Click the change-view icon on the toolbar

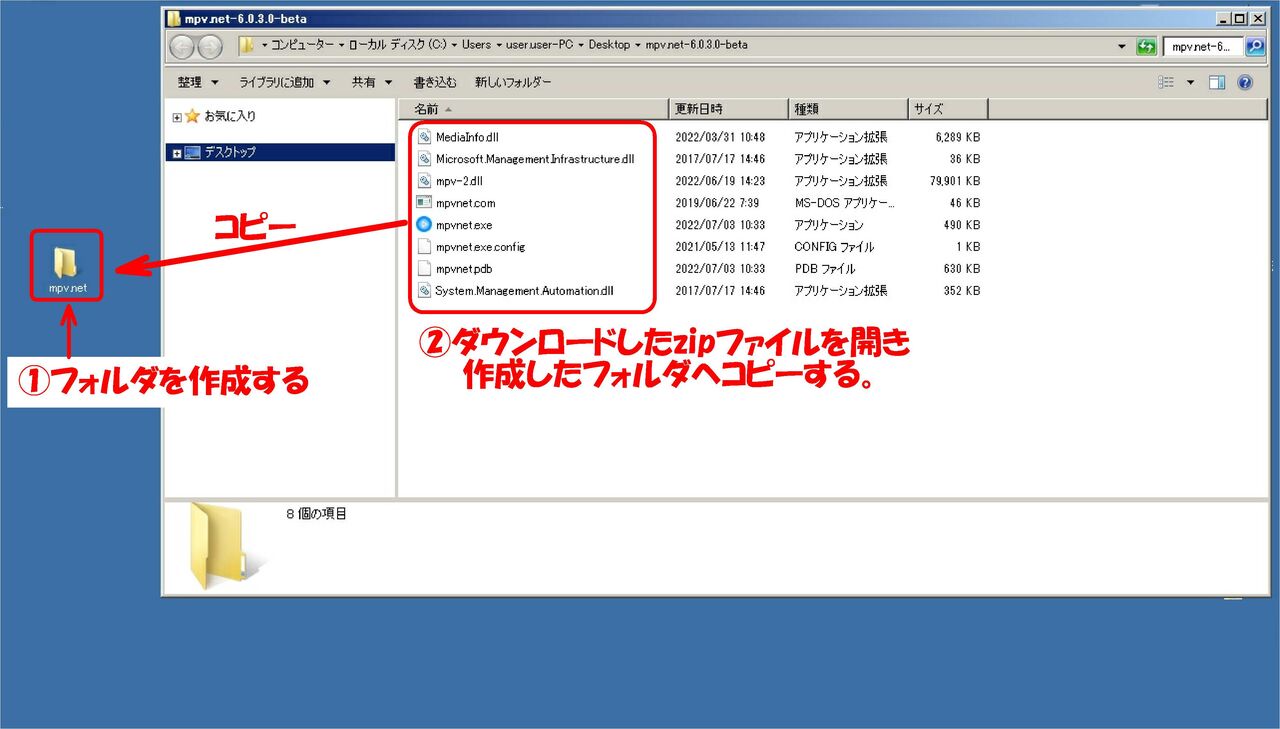[x=1167, y=82]
